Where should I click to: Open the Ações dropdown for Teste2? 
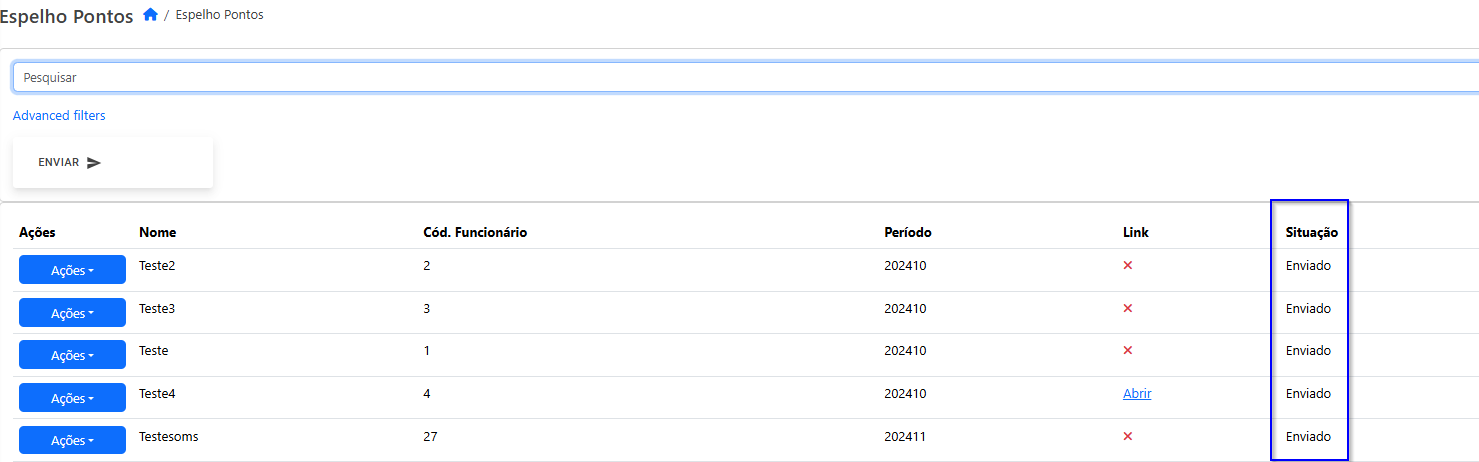coord(72,270)
